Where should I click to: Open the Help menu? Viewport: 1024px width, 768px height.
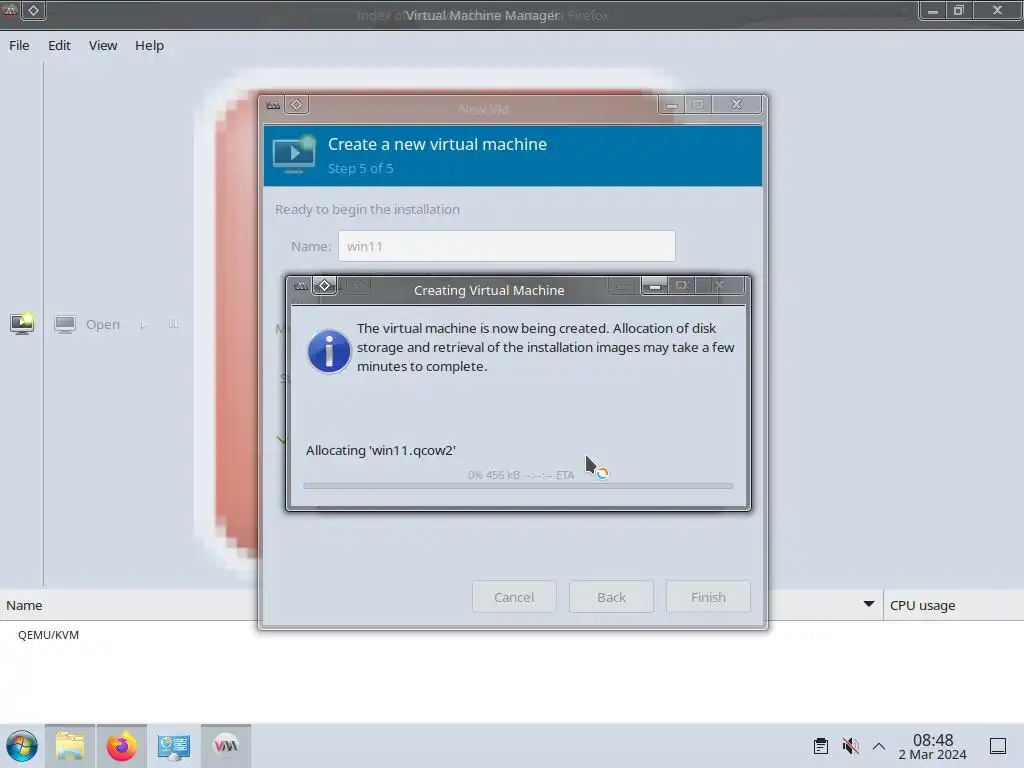[x=149, y=45]
